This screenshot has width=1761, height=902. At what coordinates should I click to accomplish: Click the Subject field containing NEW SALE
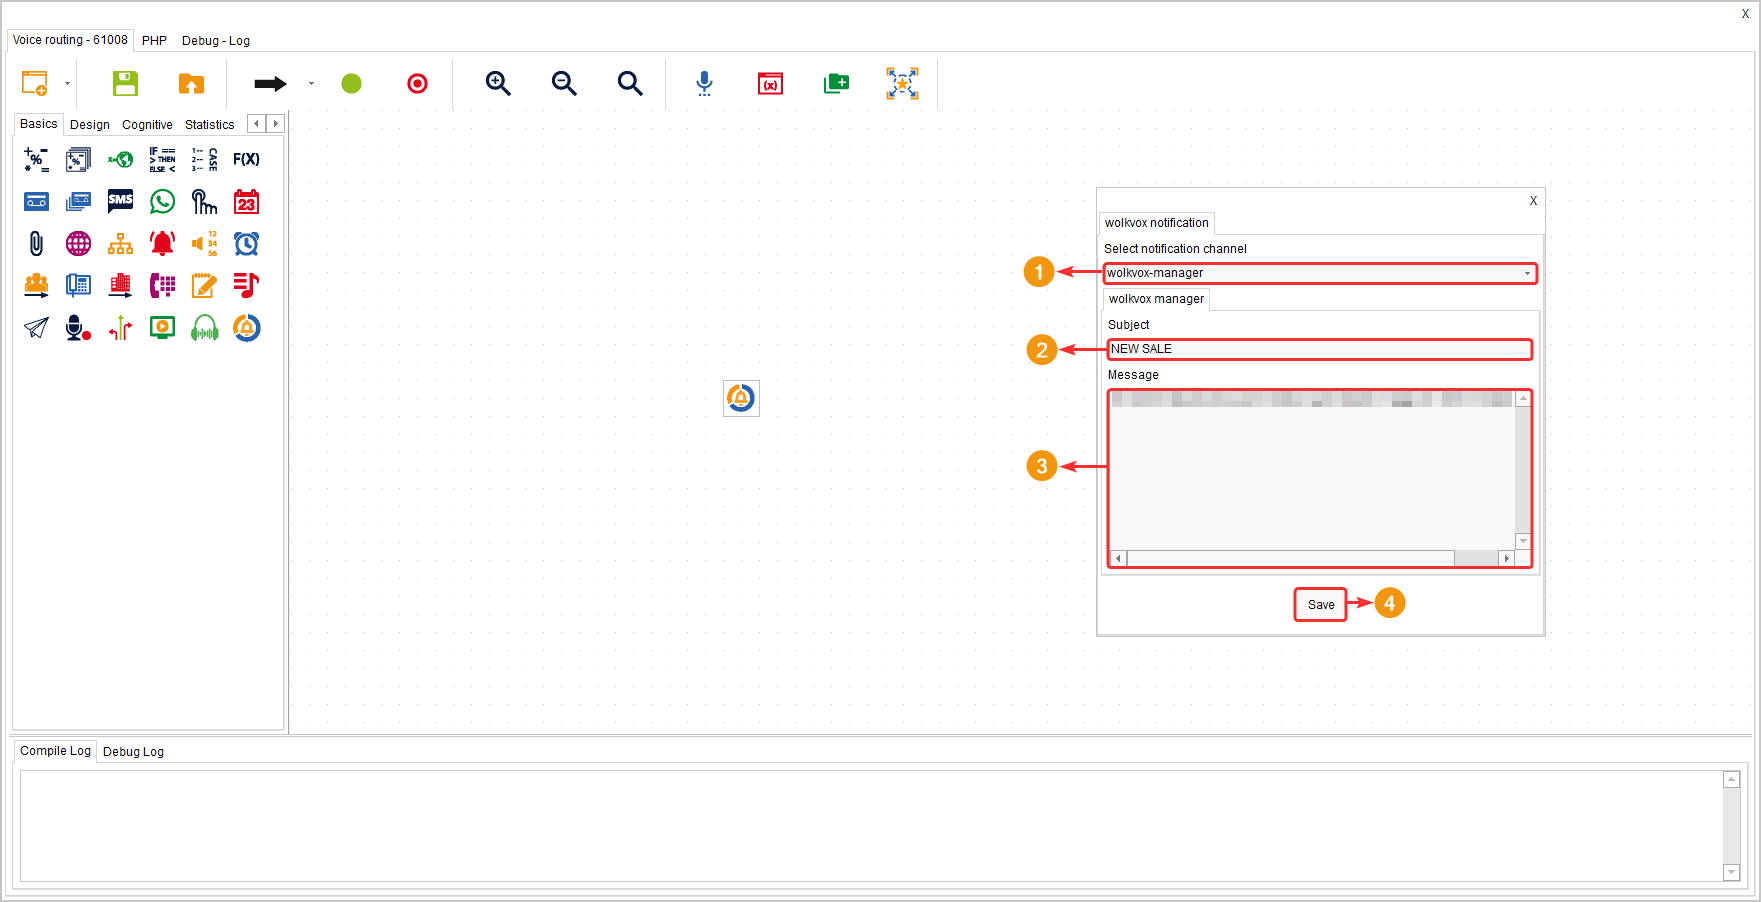point(1320,349)
